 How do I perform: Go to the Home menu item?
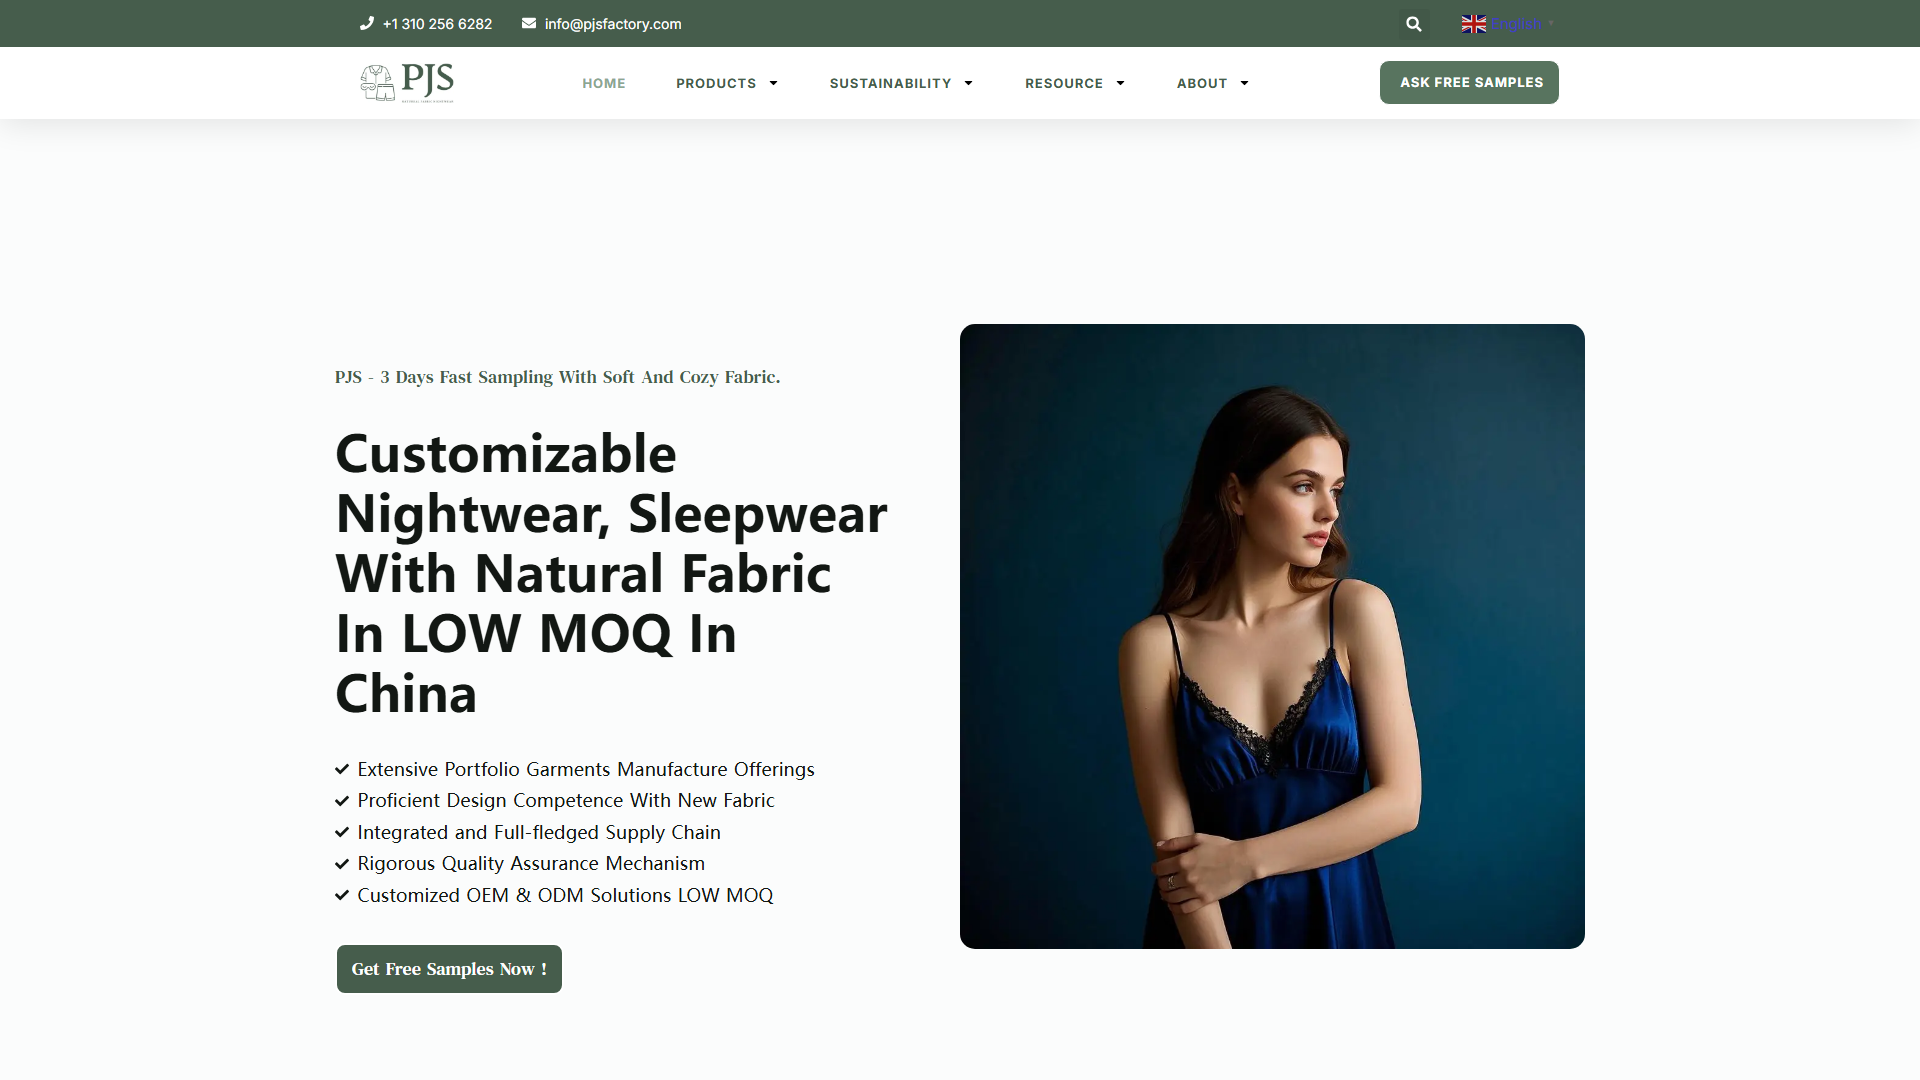pos(604,83)
